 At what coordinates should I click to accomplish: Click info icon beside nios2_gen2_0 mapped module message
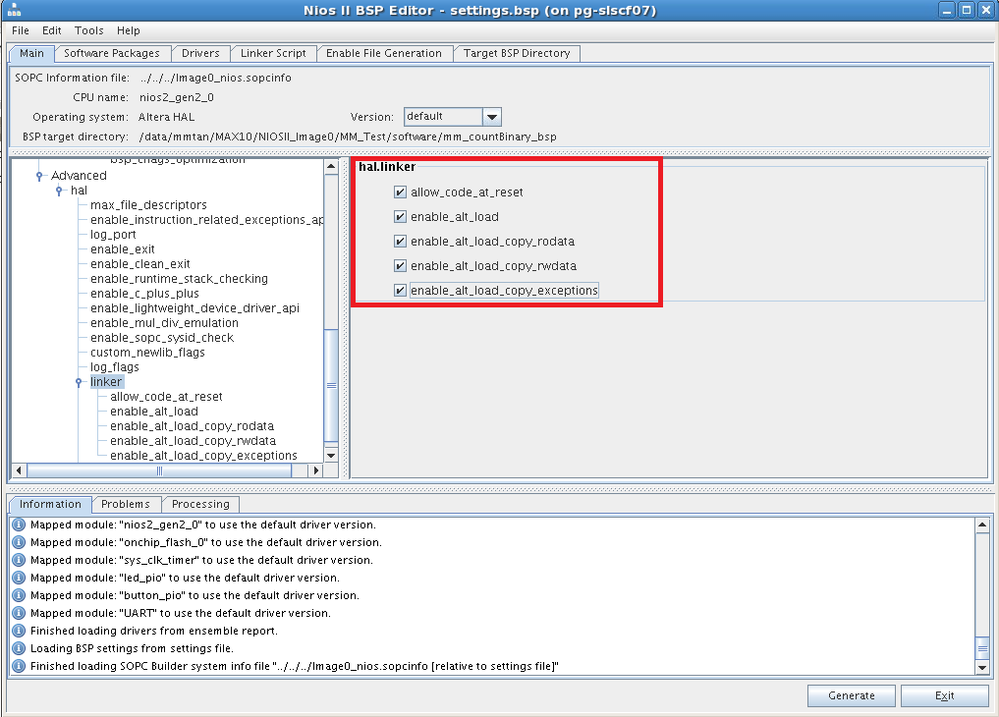pyautogui.click(x=18, y=525)
